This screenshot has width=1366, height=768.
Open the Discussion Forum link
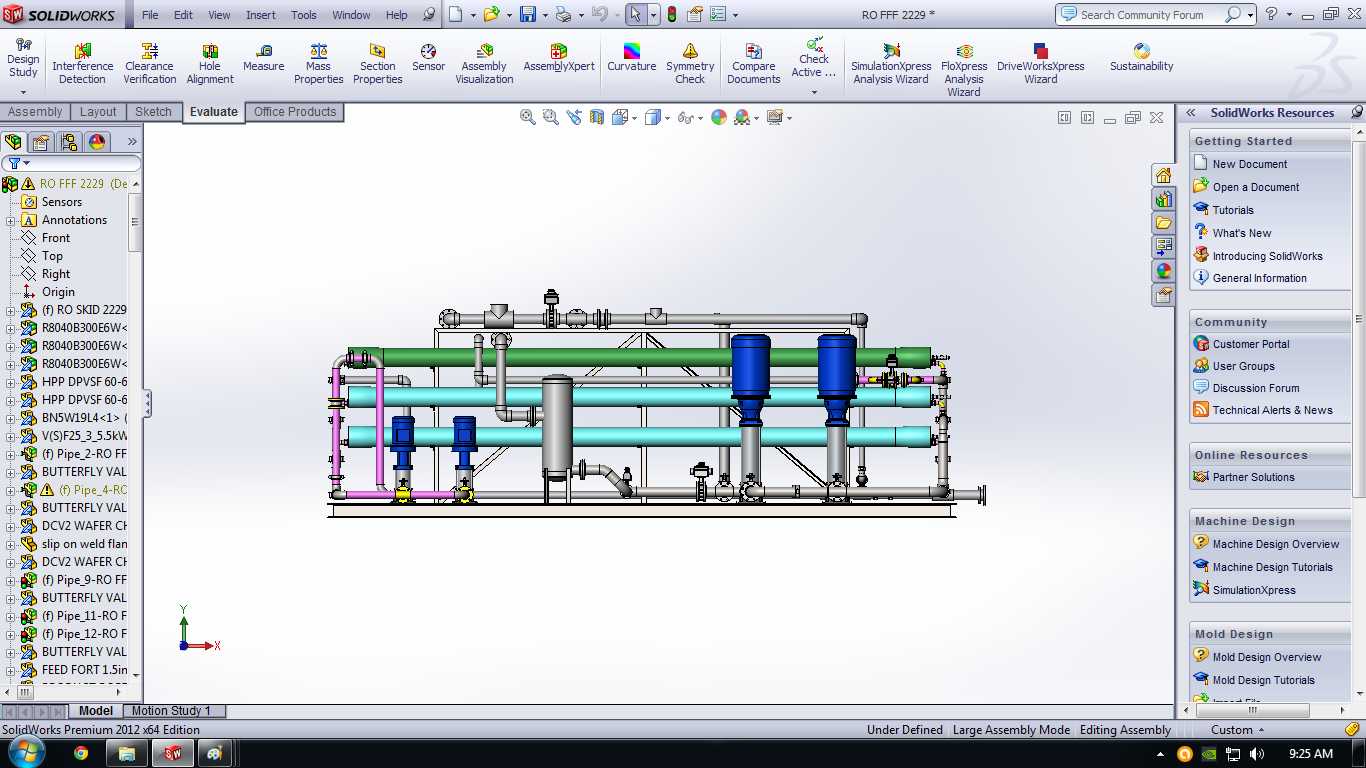click(x=1256, y=388)
